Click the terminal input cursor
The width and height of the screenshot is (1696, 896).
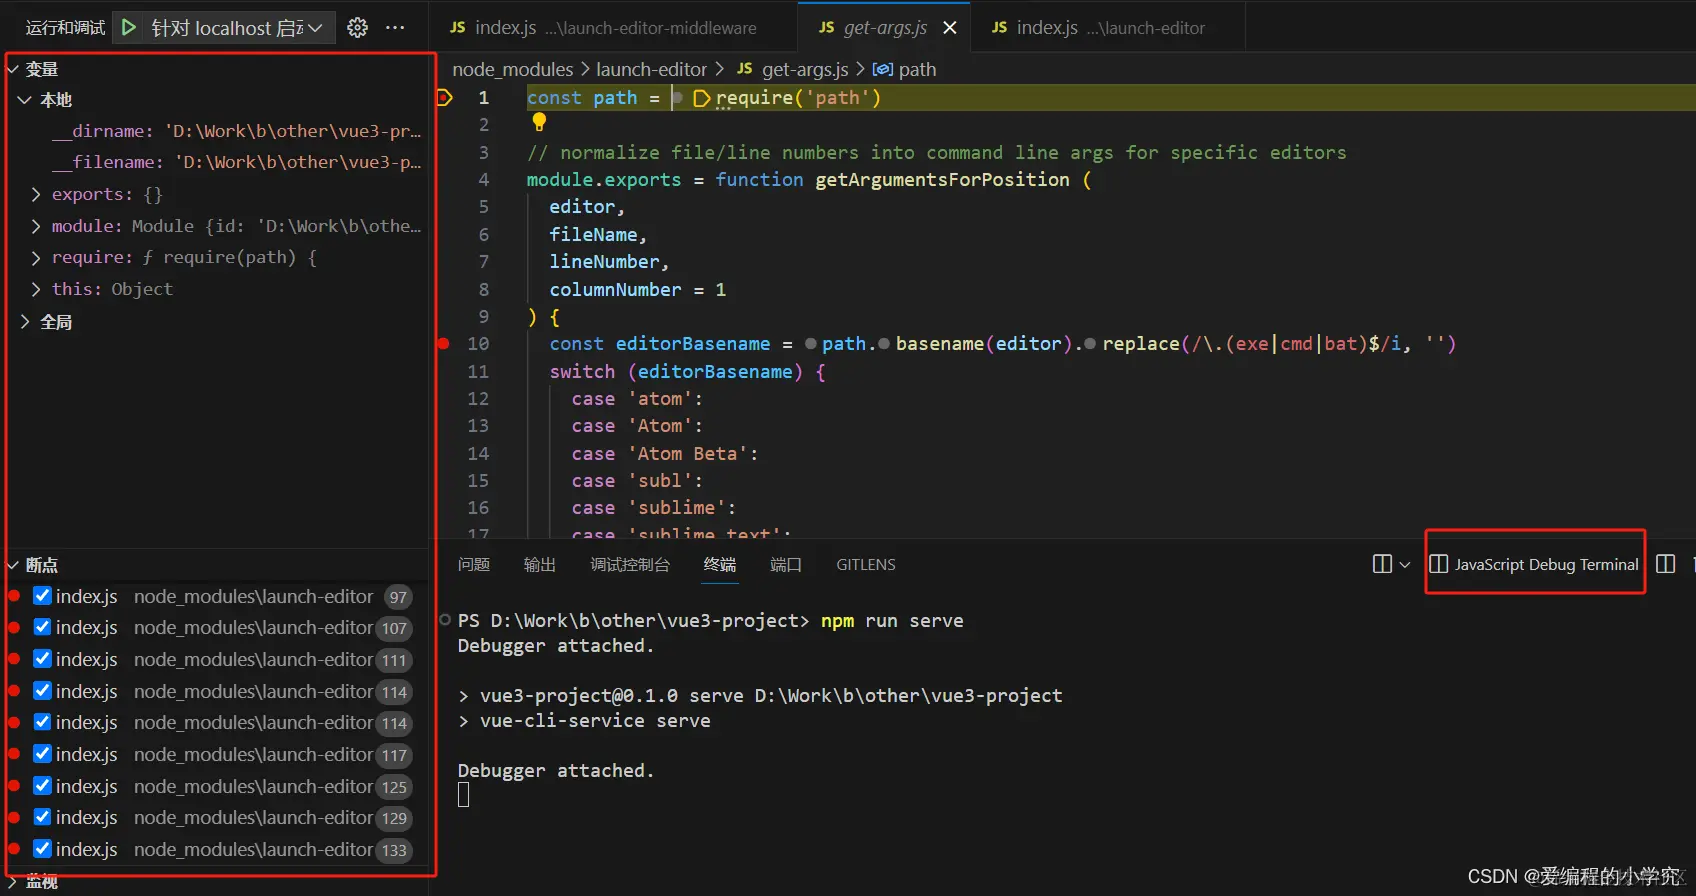tap(463, 795)
